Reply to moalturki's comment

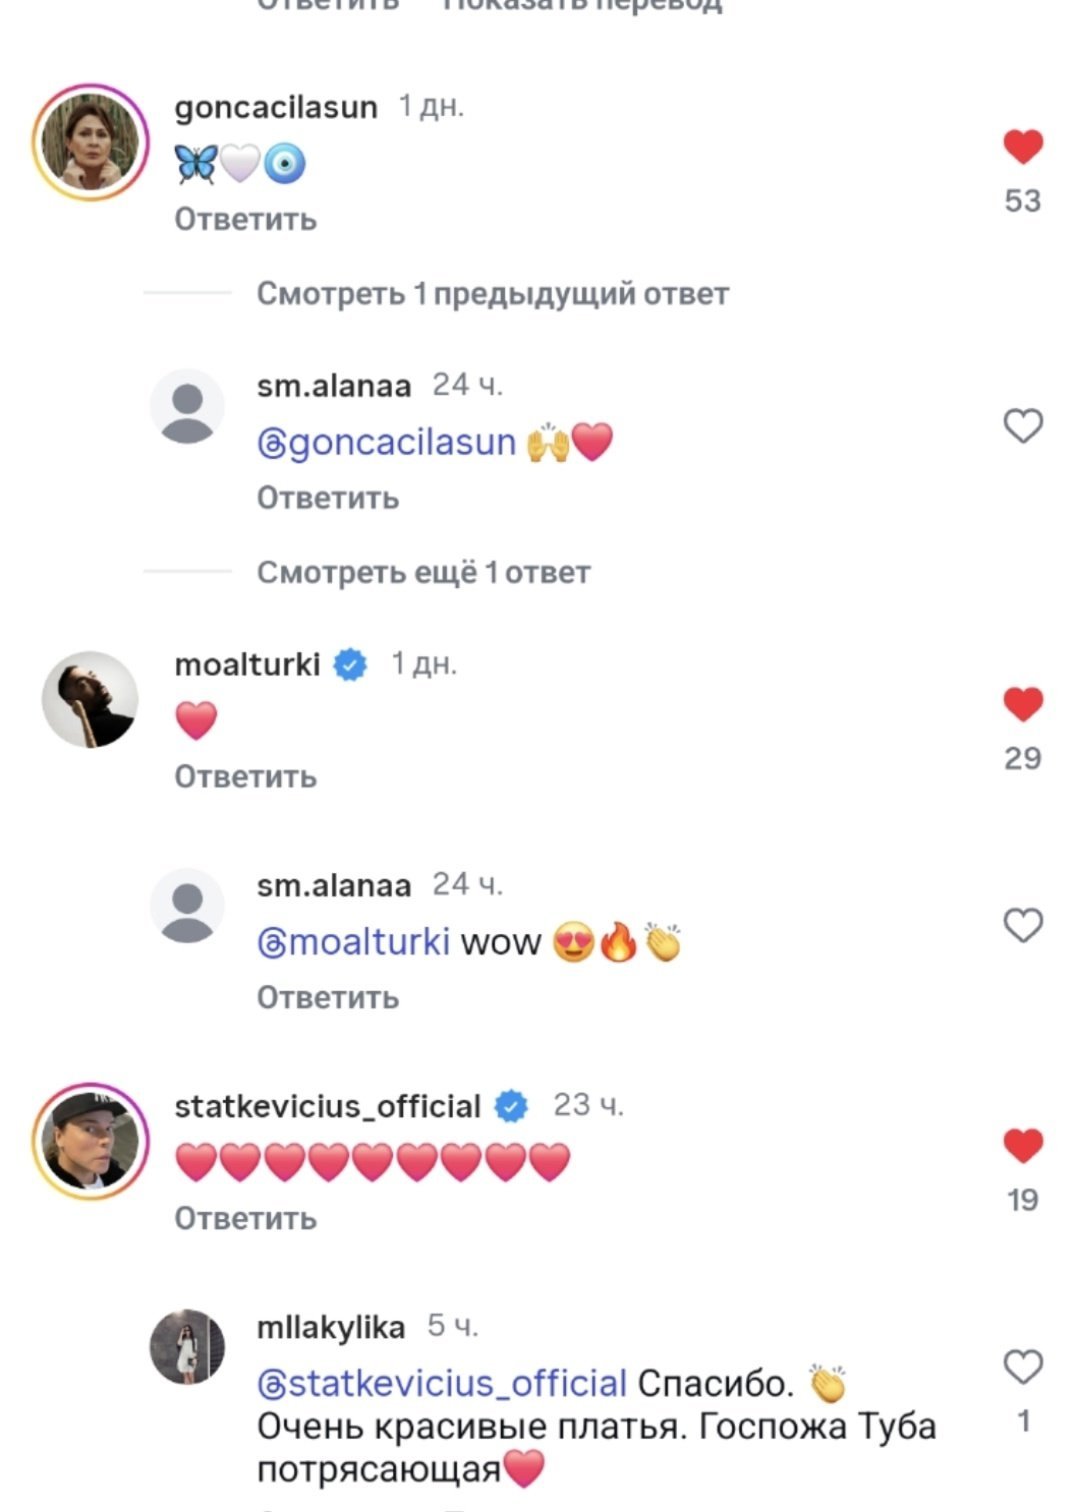(x=245, y=777)
